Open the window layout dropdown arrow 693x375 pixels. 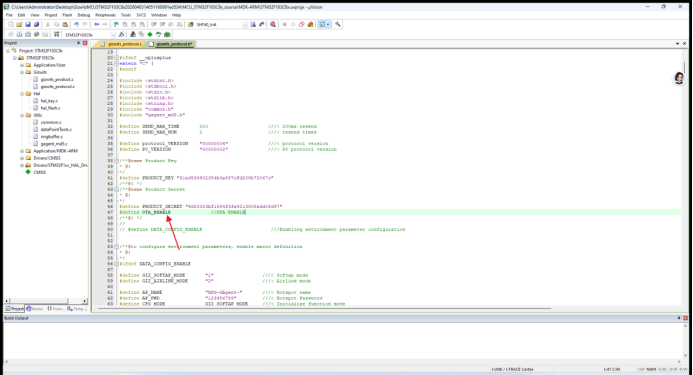[328, 24]
